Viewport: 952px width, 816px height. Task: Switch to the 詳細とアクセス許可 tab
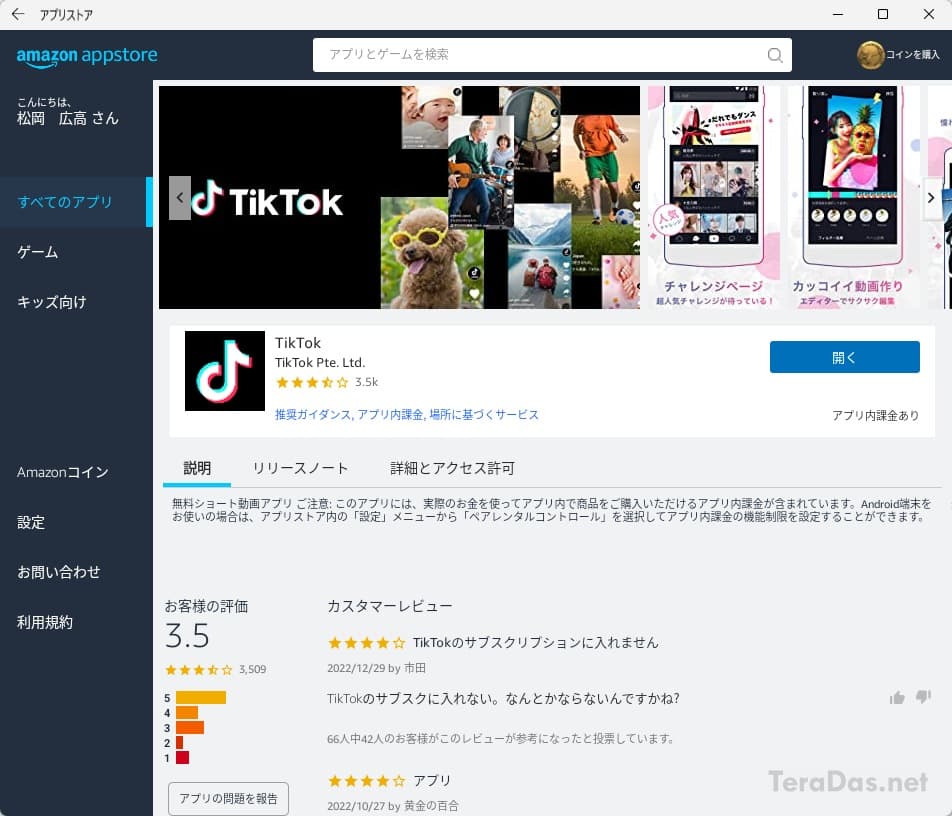452,469
